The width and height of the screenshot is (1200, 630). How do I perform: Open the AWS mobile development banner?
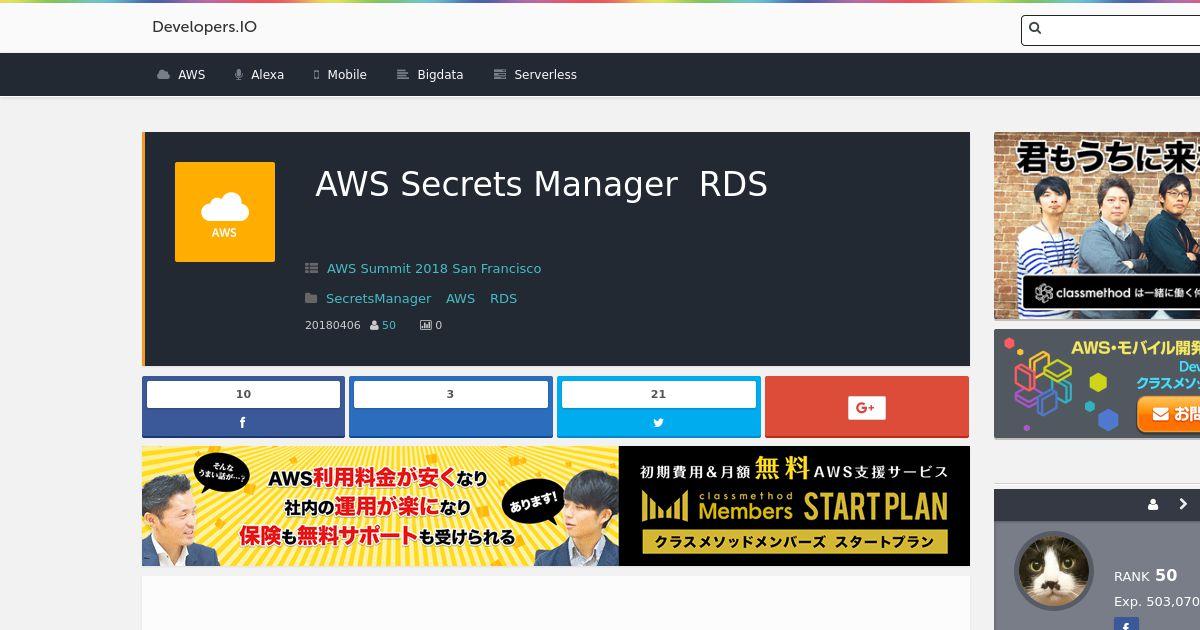tap(1097, 384)
